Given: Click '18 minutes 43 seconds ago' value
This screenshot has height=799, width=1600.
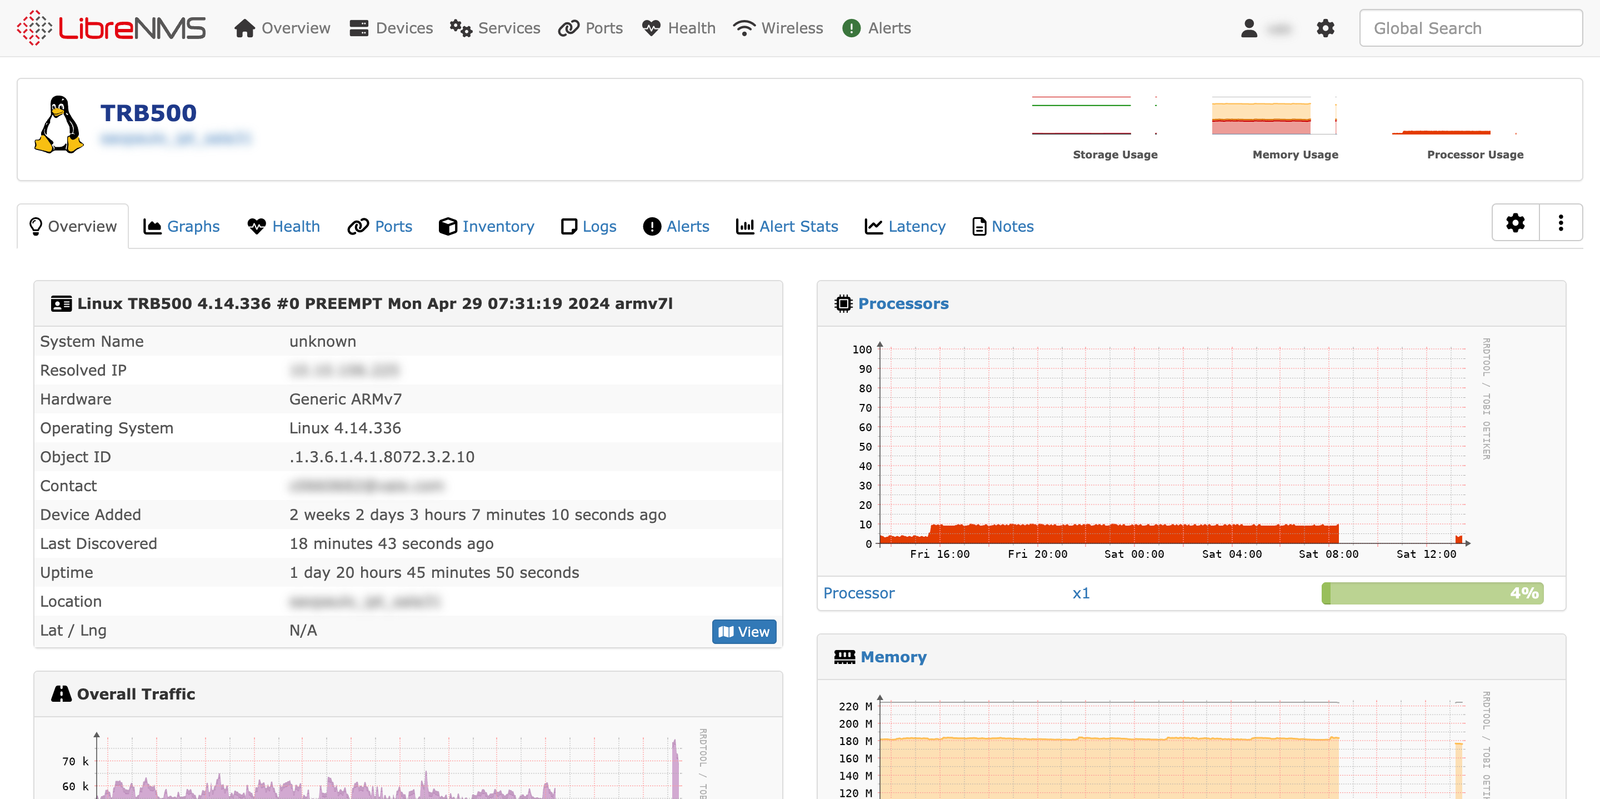Looking at the screenshot, I should coord(391,544).
